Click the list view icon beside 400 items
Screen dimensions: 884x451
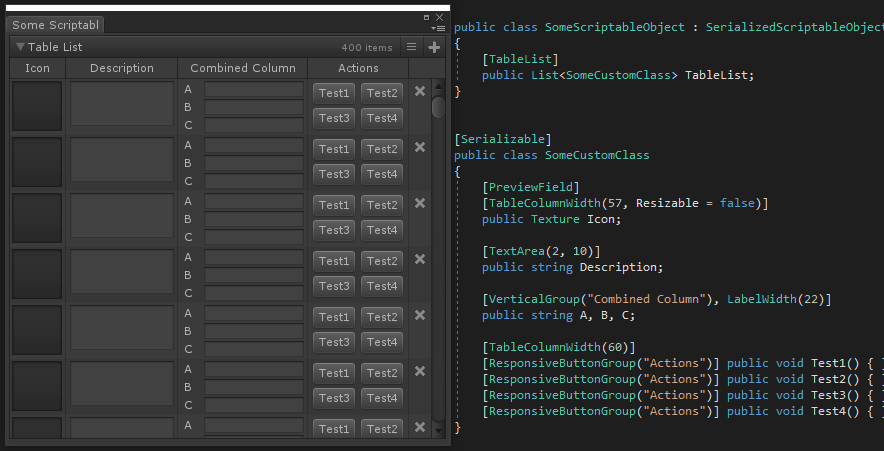tap(411, 47)
